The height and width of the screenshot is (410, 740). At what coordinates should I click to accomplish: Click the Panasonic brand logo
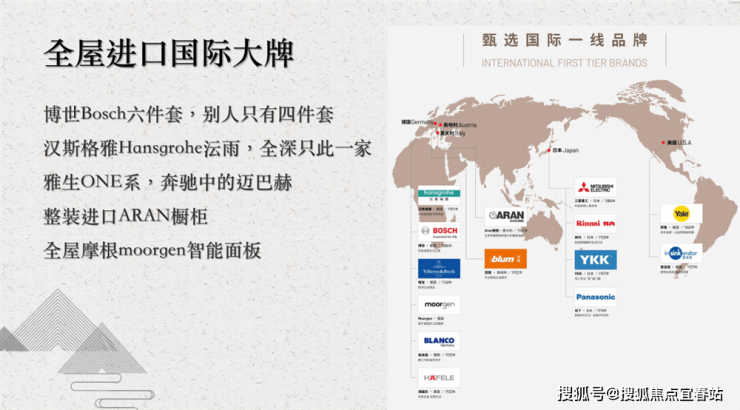click(596, 297)
